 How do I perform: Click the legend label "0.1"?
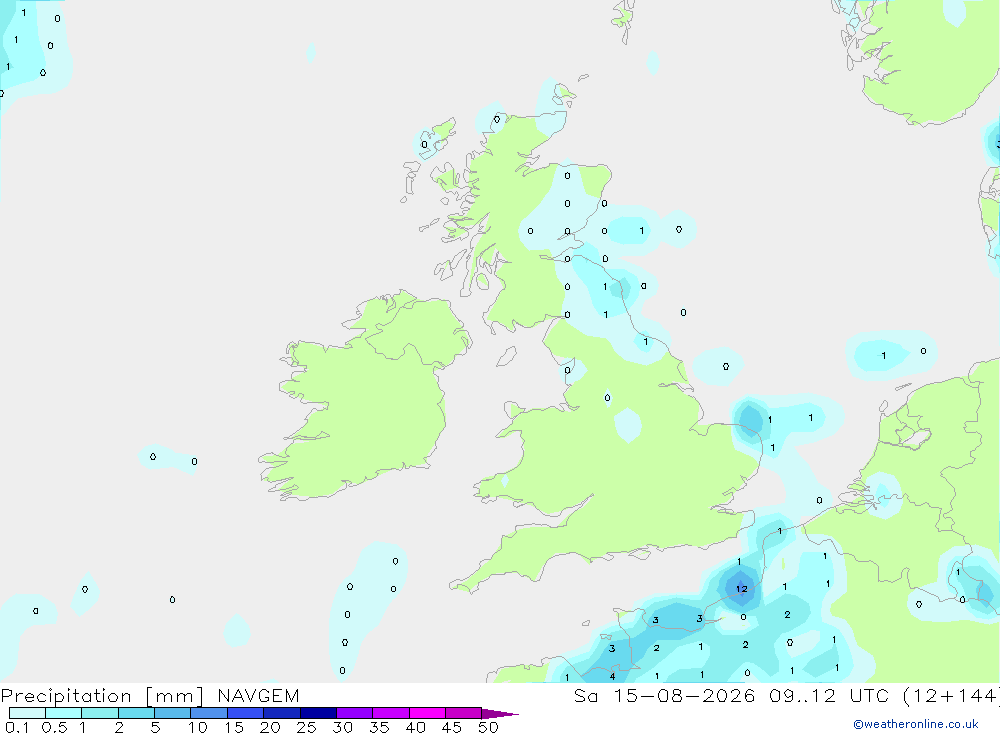(17, 727)
